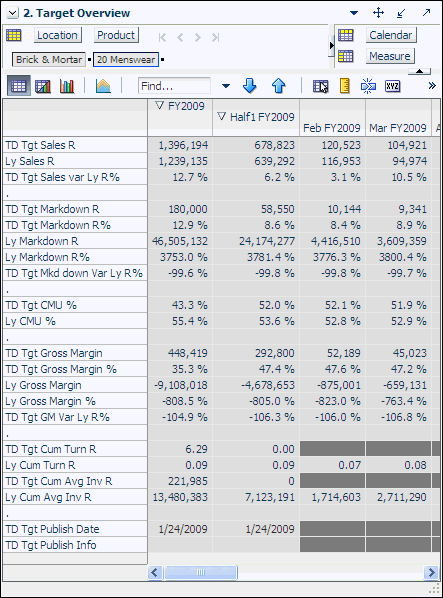The image size is (443, 598).
Task: Collapse the Half1 FY2009 column group
Action: click(x=222, y=116)
